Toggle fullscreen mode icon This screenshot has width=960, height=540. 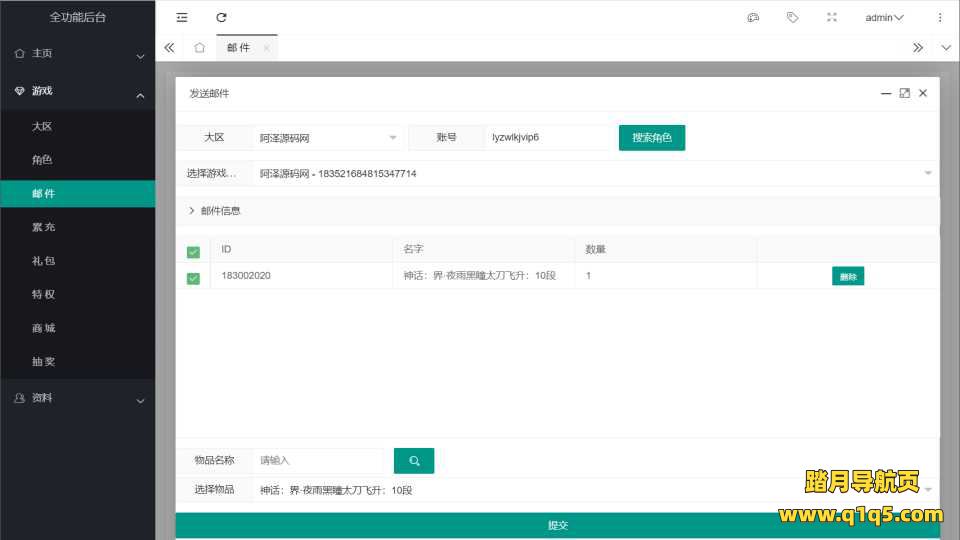(832, 17)
